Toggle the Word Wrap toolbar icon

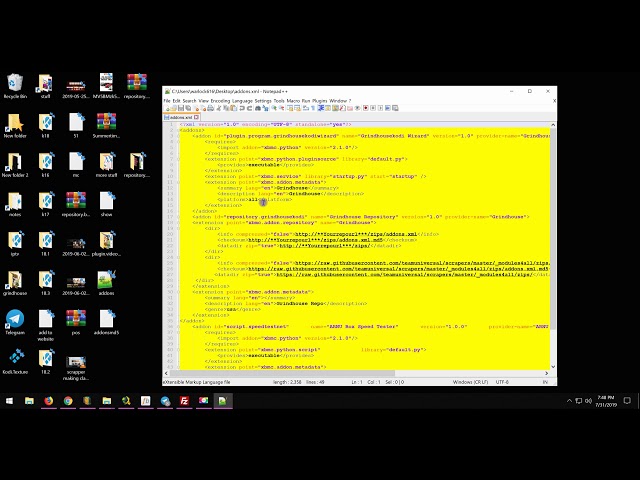pyautogui.click(x=305, y=108)
